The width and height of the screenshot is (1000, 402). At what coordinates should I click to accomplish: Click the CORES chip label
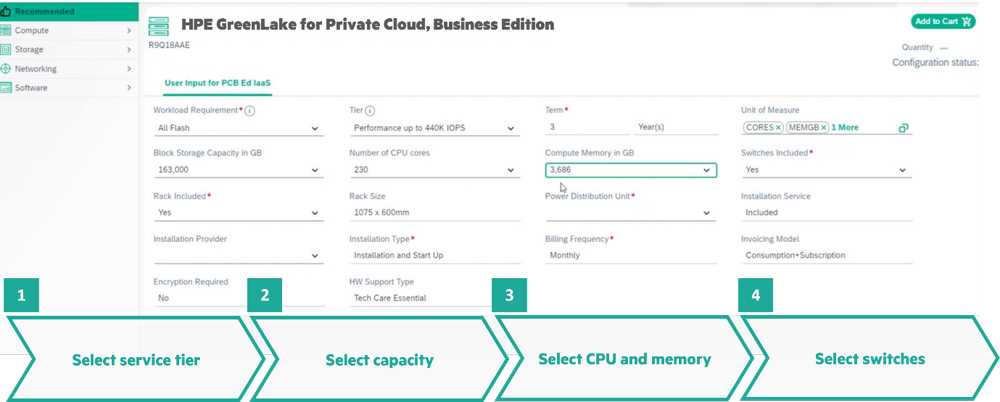760,128
